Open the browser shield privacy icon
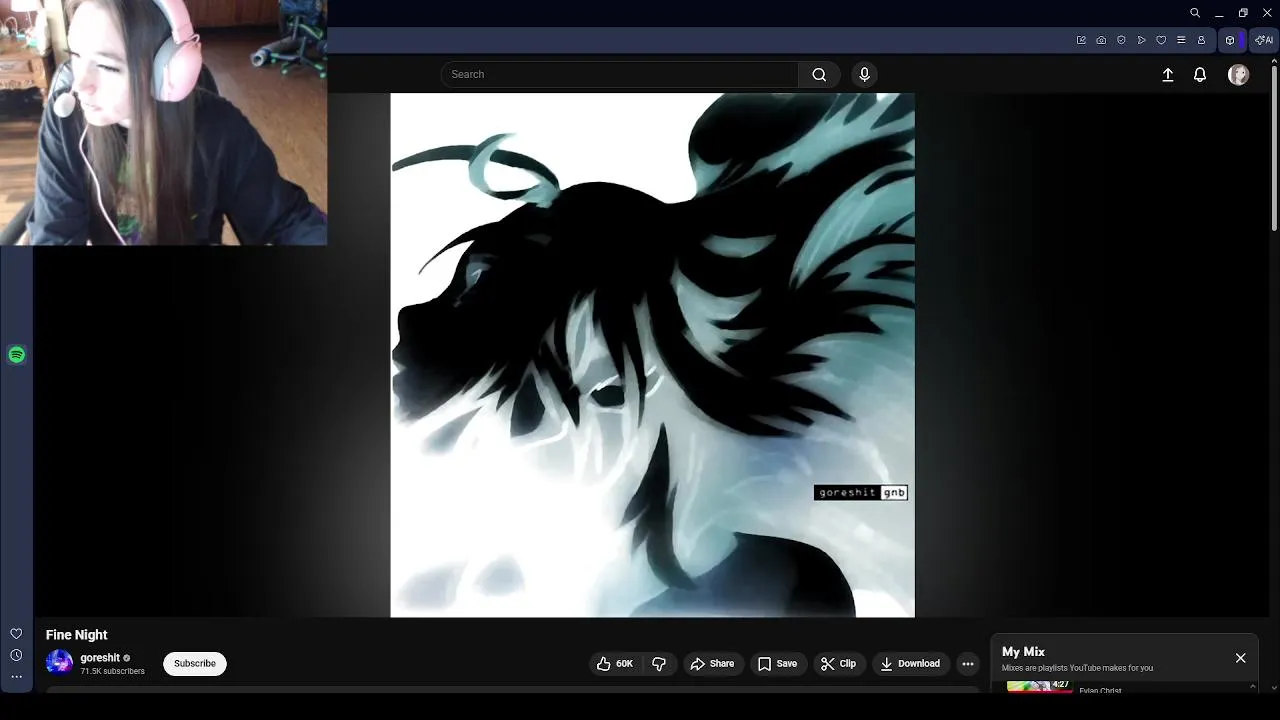1280x720 pixels. tap(1121, 40)
